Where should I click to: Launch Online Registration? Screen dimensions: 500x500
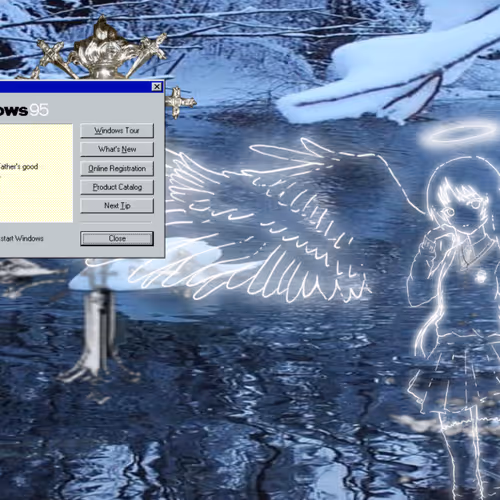coord(117,168)
